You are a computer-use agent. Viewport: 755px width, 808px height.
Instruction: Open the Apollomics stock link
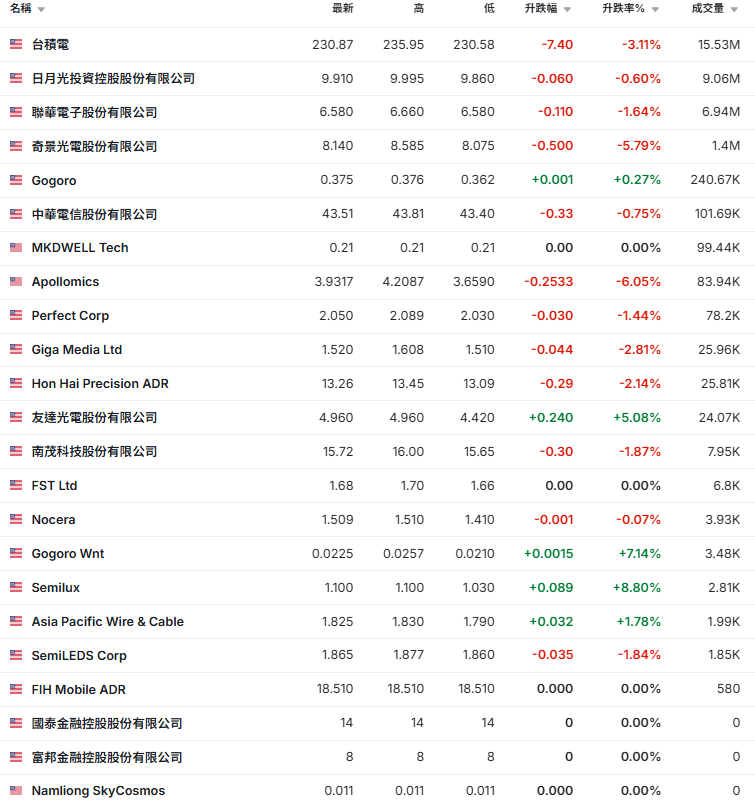click(x=65, y=282)
